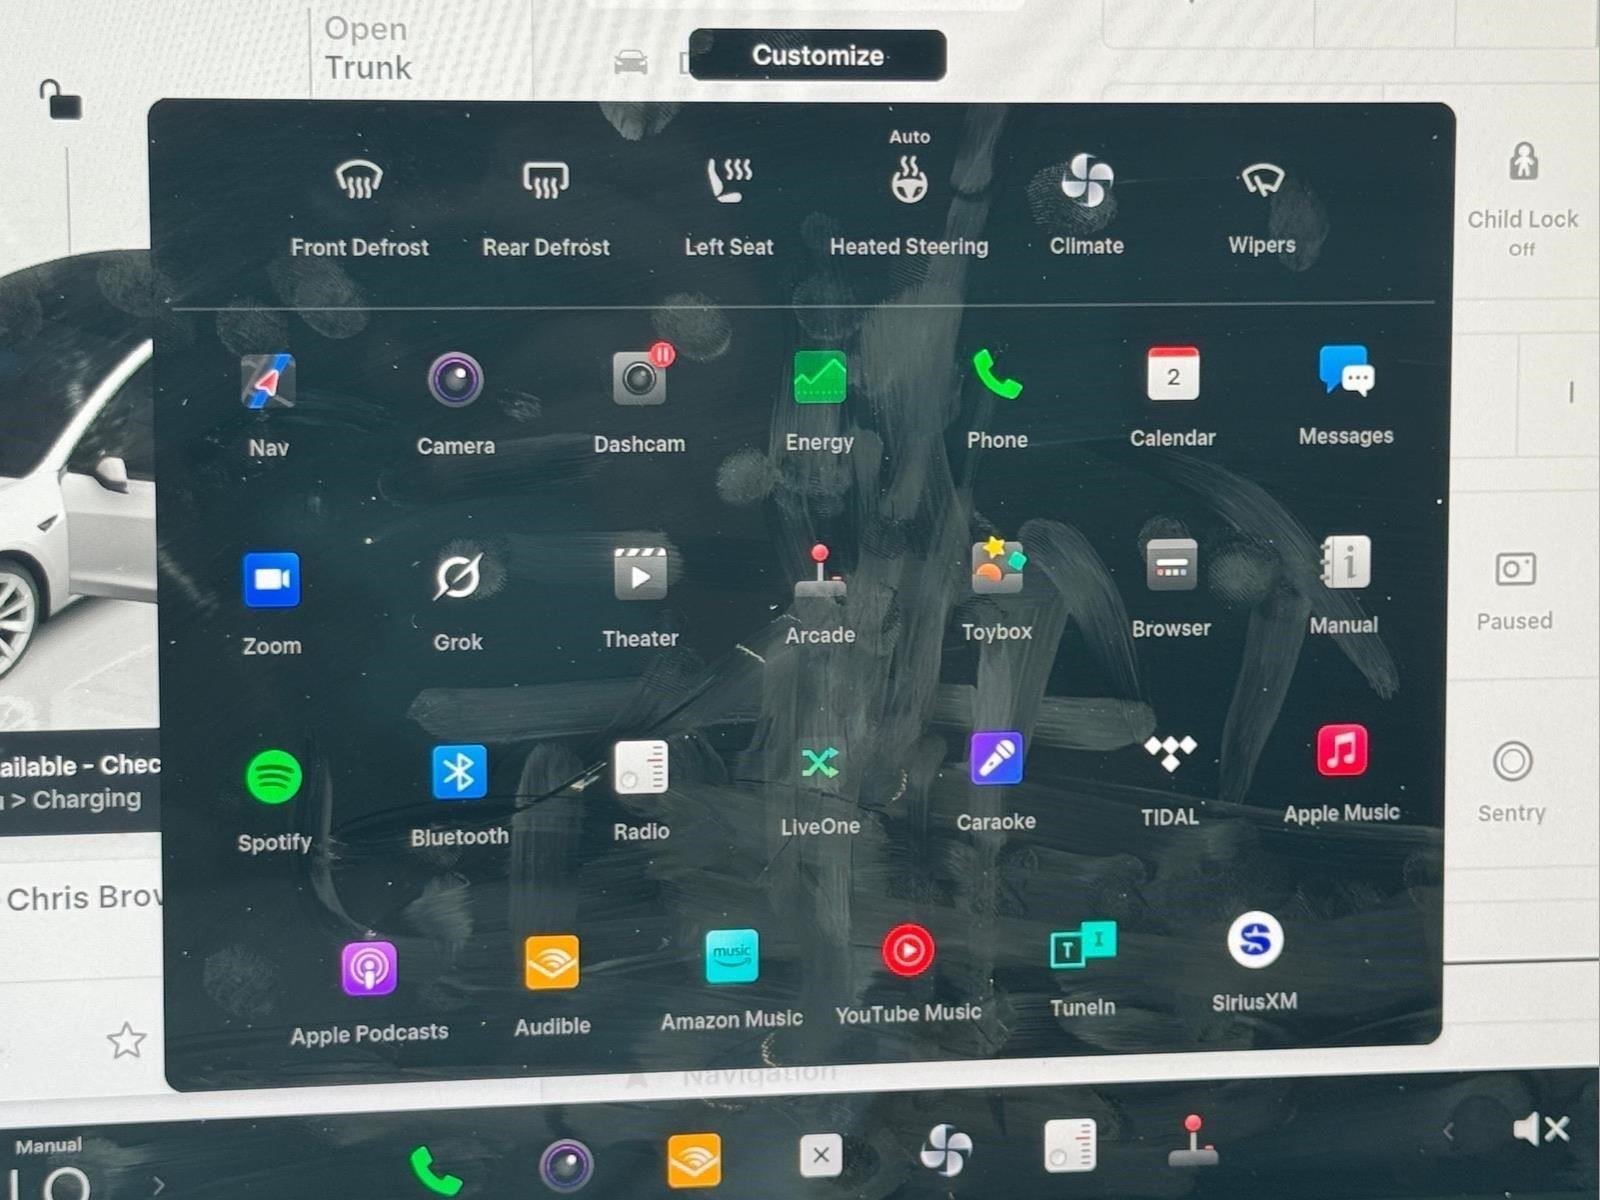
Task: Select the car icon left of Customize
Action: [x=631, y=63]
